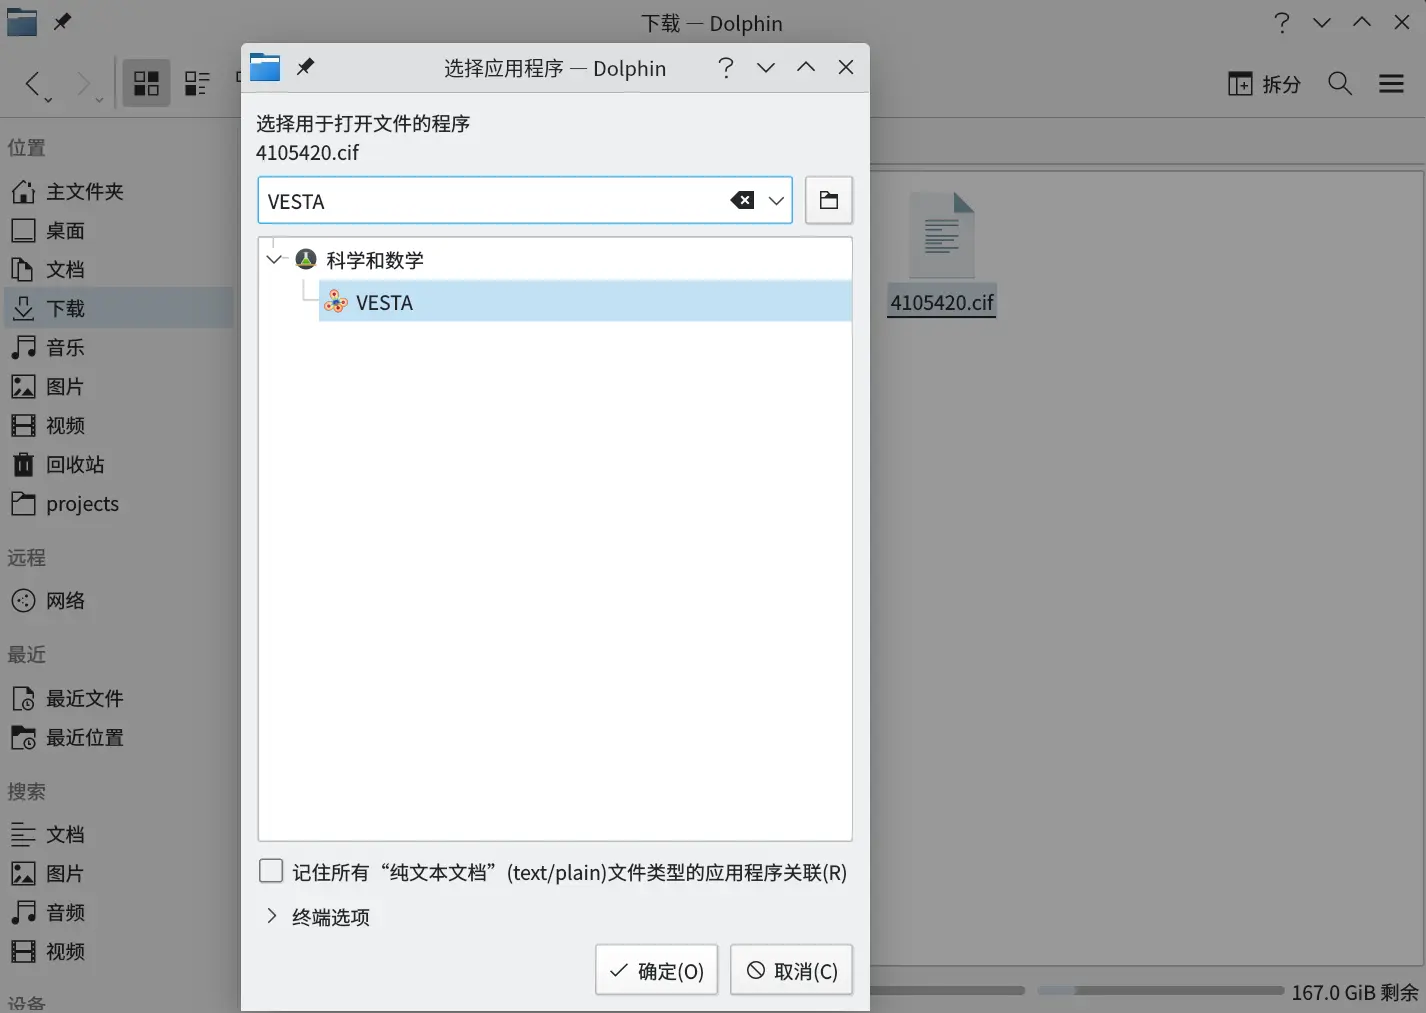Image resolution: width=1426 pixels, height=1013 pixels.
Task: Open 最近文件 recent files in sidebar
Action: pos(116,698)
